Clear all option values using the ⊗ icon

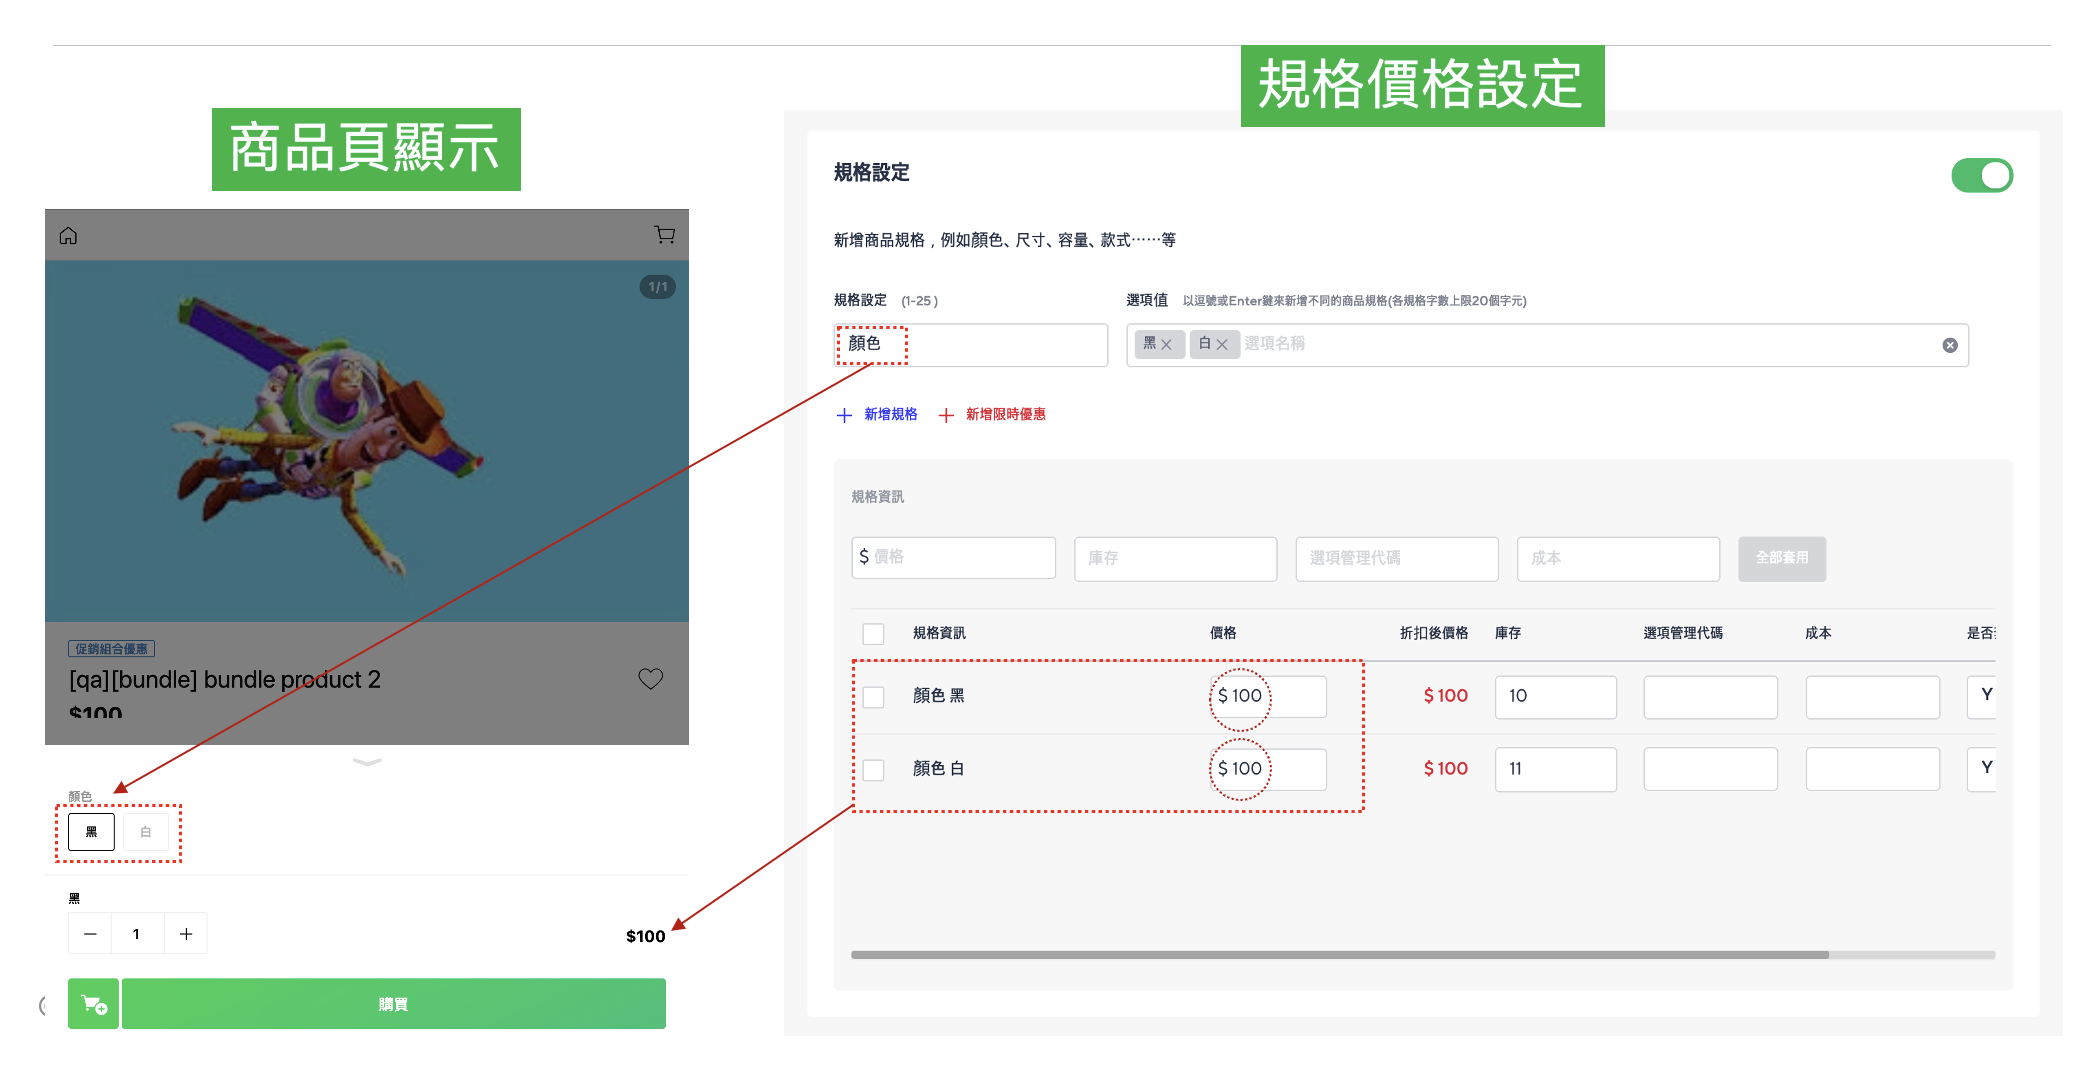pyautogui.click(x=1949, y=345)
